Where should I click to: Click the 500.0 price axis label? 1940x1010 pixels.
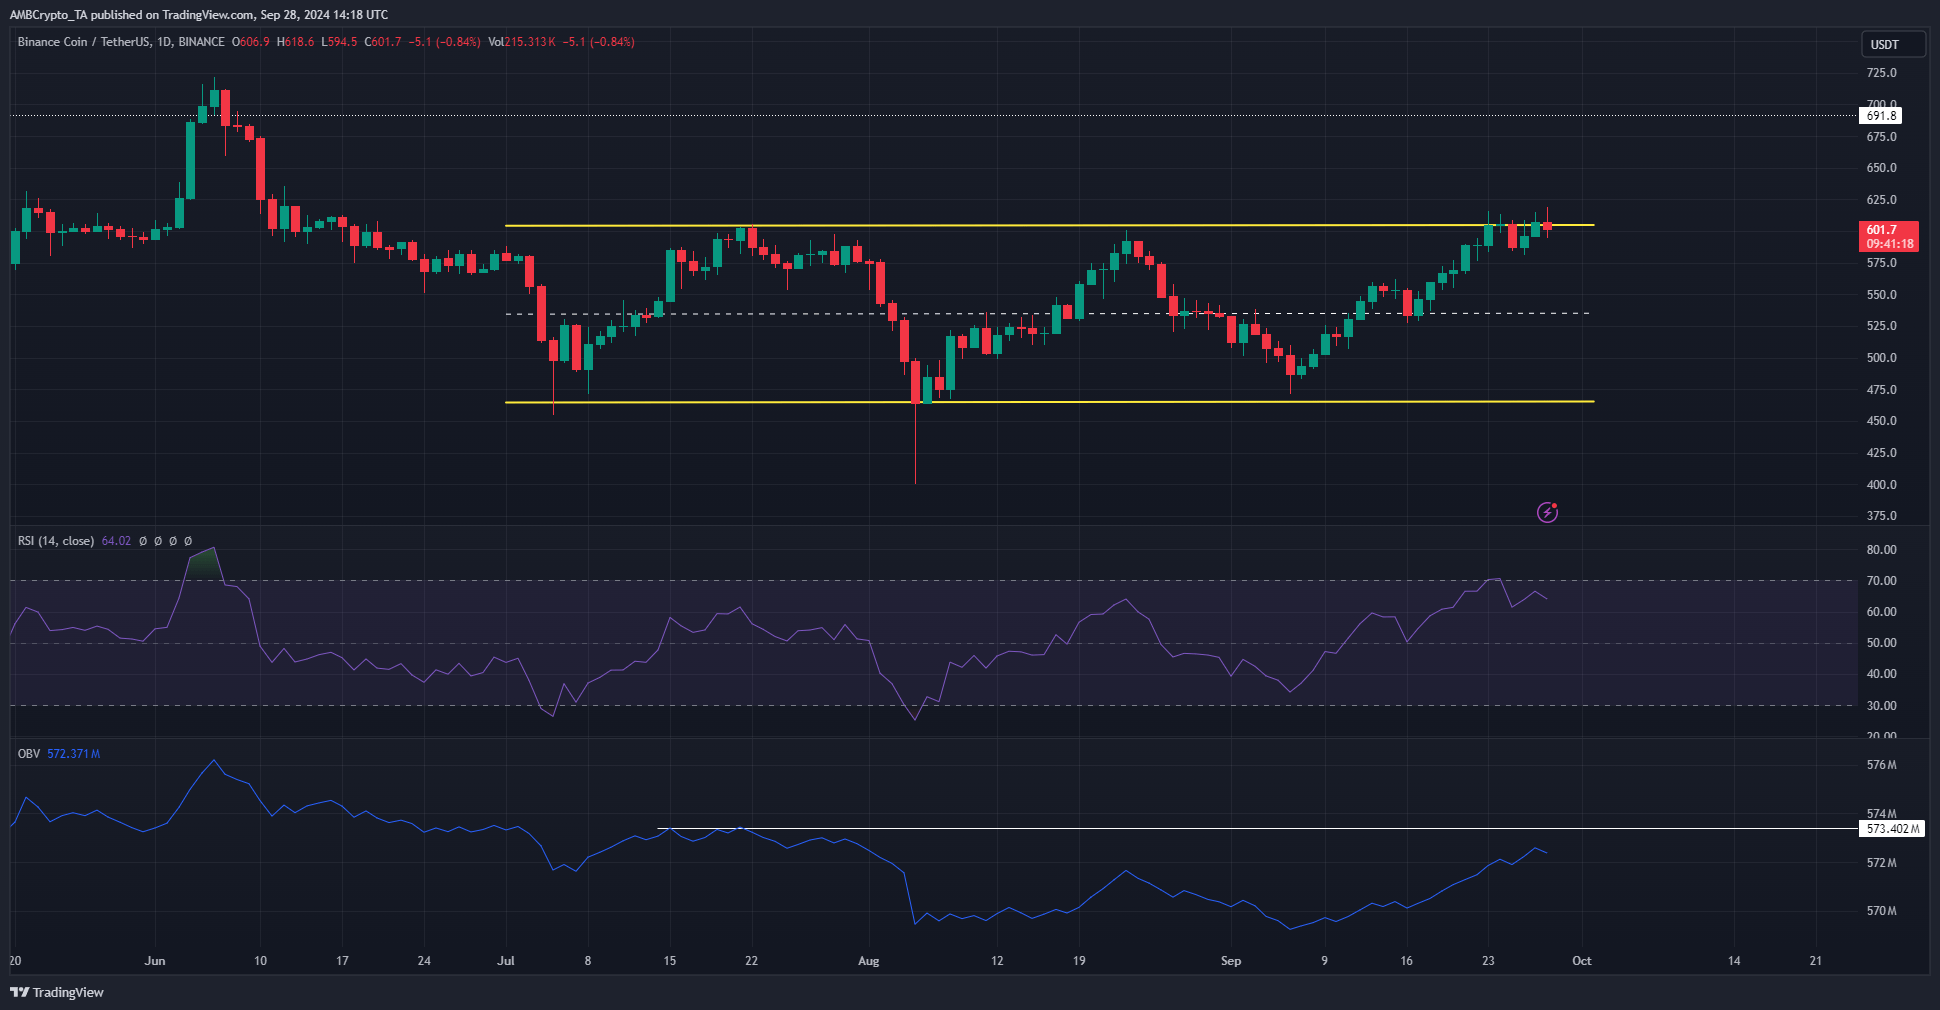click(x=1882, y=358)
